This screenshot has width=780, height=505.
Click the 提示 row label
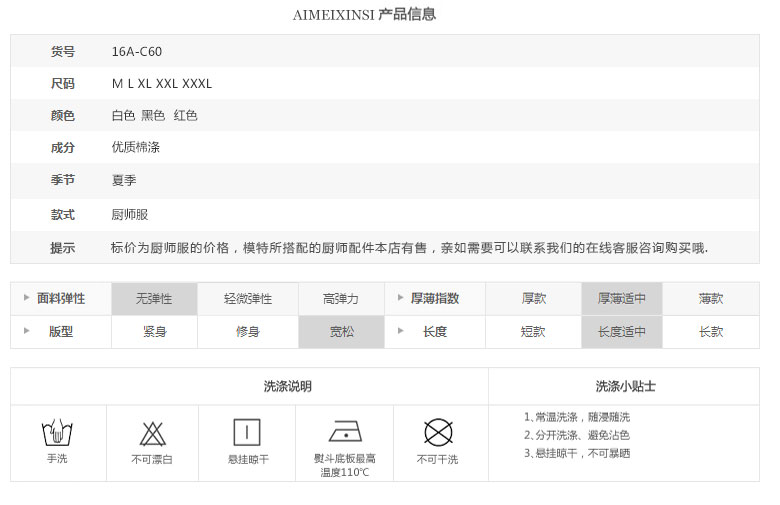tap(63, 248)
